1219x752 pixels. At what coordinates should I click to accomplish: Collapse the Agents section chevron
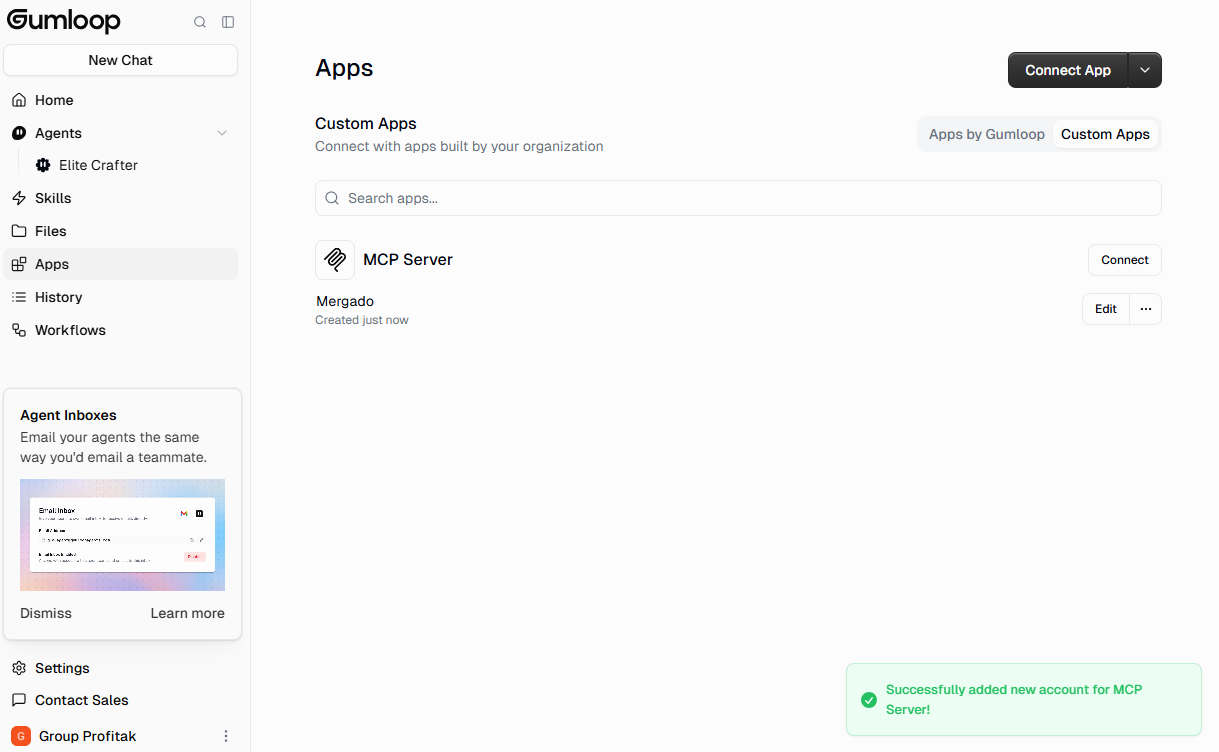pos(222,133)
